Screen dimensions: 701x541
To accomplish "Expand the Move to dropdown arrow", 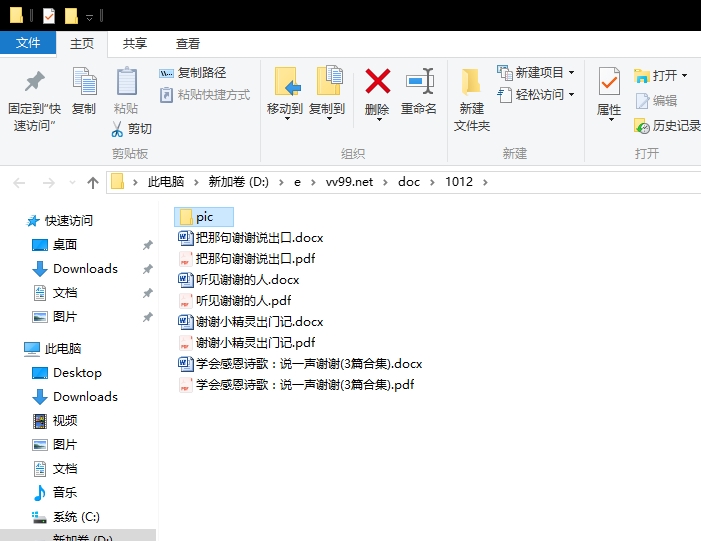I will click(287, 119).
